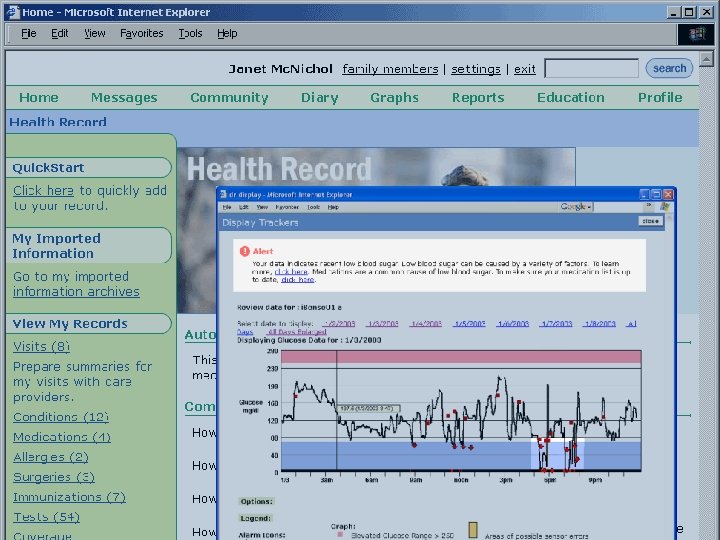Image resolution: width=720 pixels, height=540 pixels.
Task: Click the search button
Action: point(669,68)
